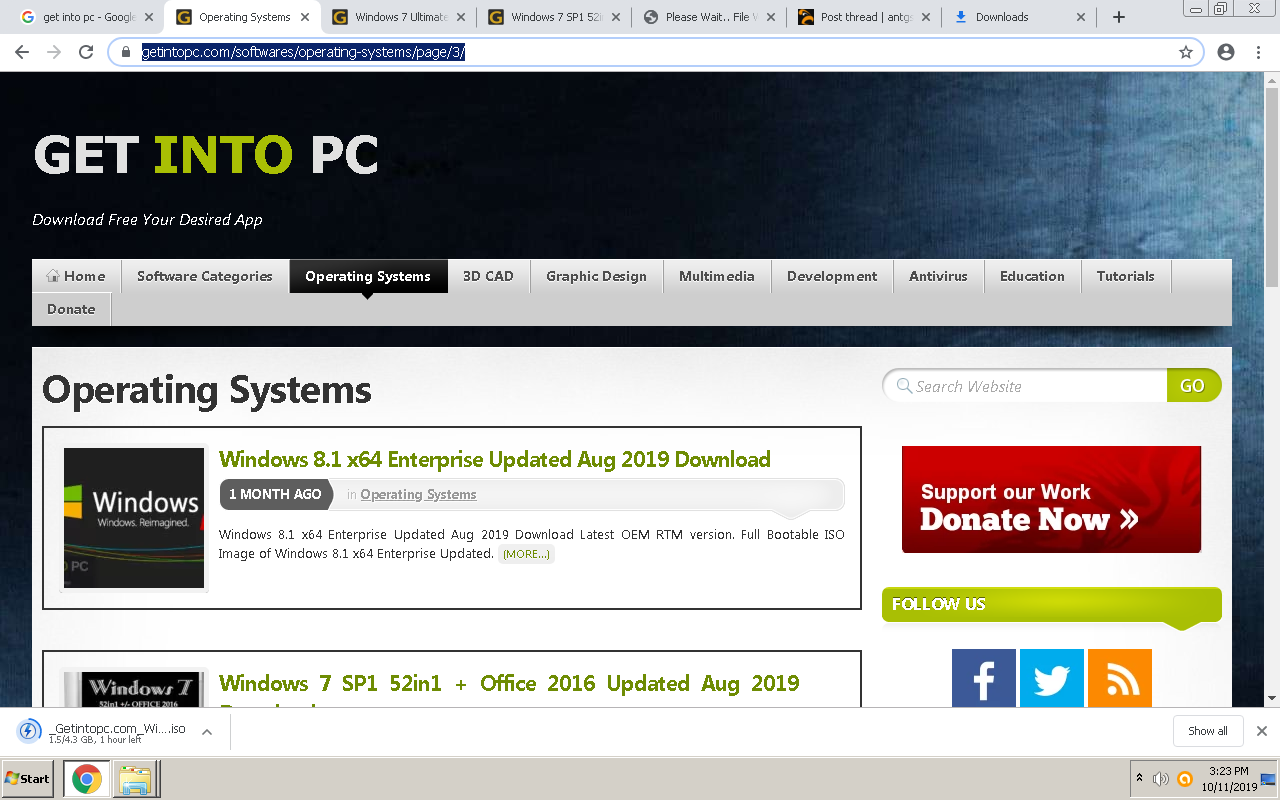Open the Chrome profile avatar menu

1226,52
